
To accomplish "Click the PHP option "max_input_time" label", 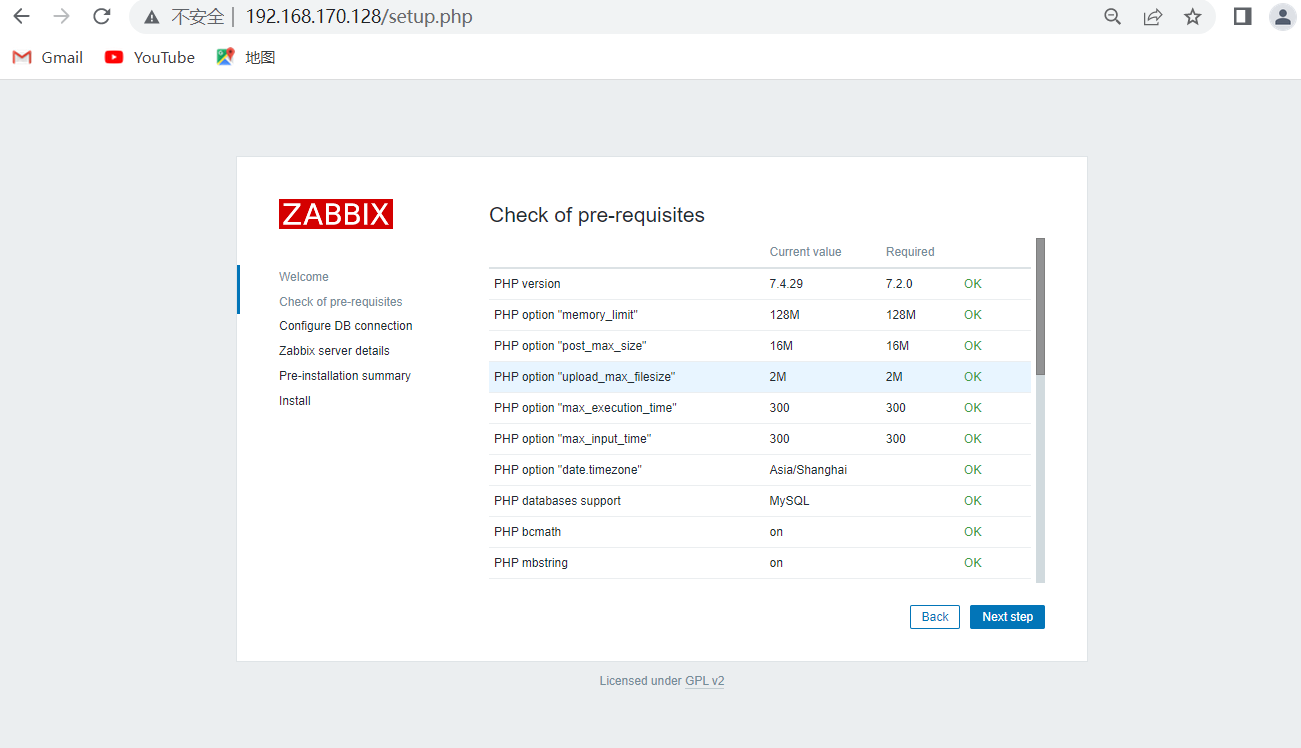I will pos(573,439).
